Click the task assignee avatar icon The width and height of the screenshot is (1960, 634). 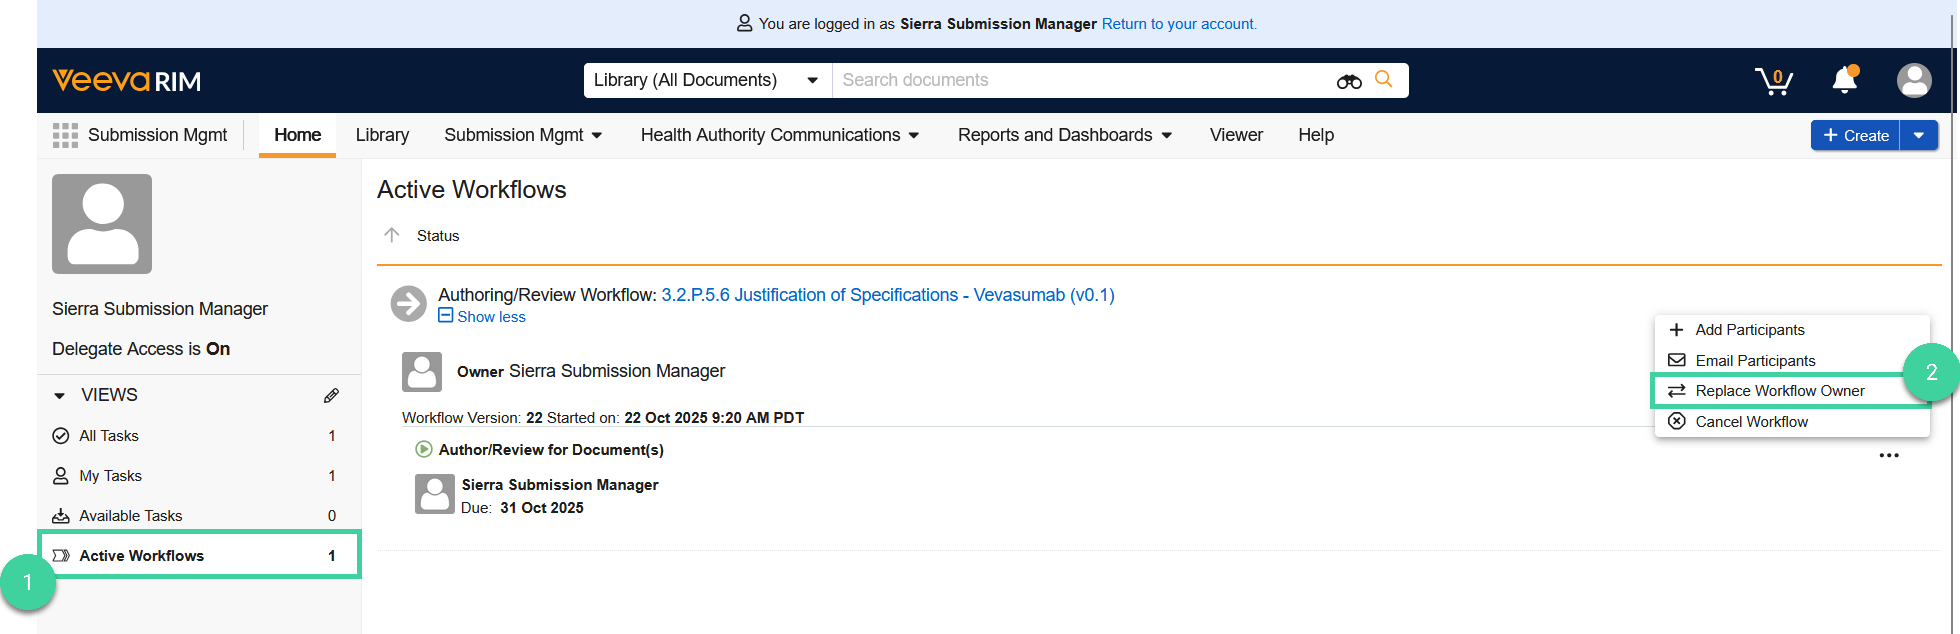pyautogui.click(x=435, y=494)
